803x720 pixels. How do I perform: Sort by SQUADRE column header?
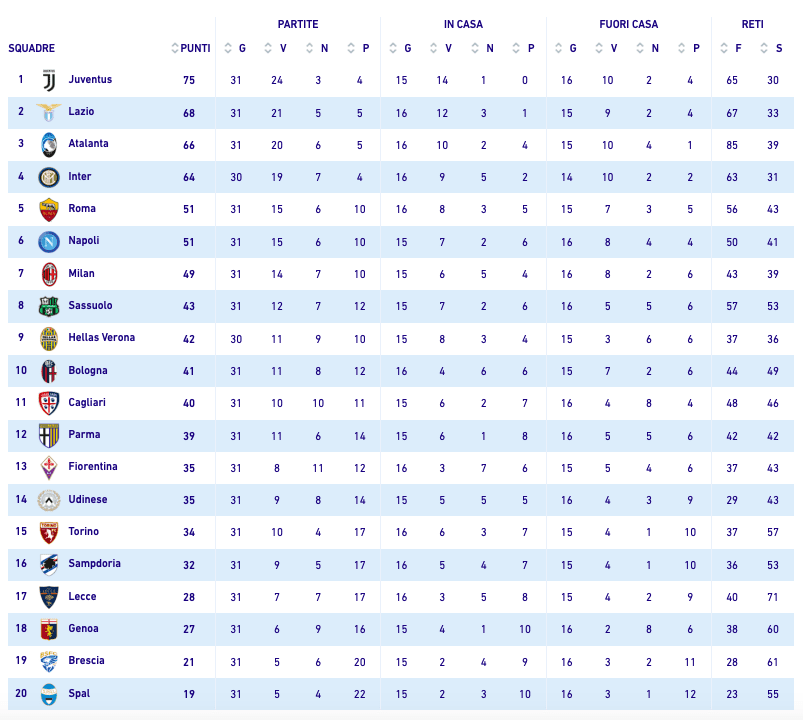click(x=32, y=48)
